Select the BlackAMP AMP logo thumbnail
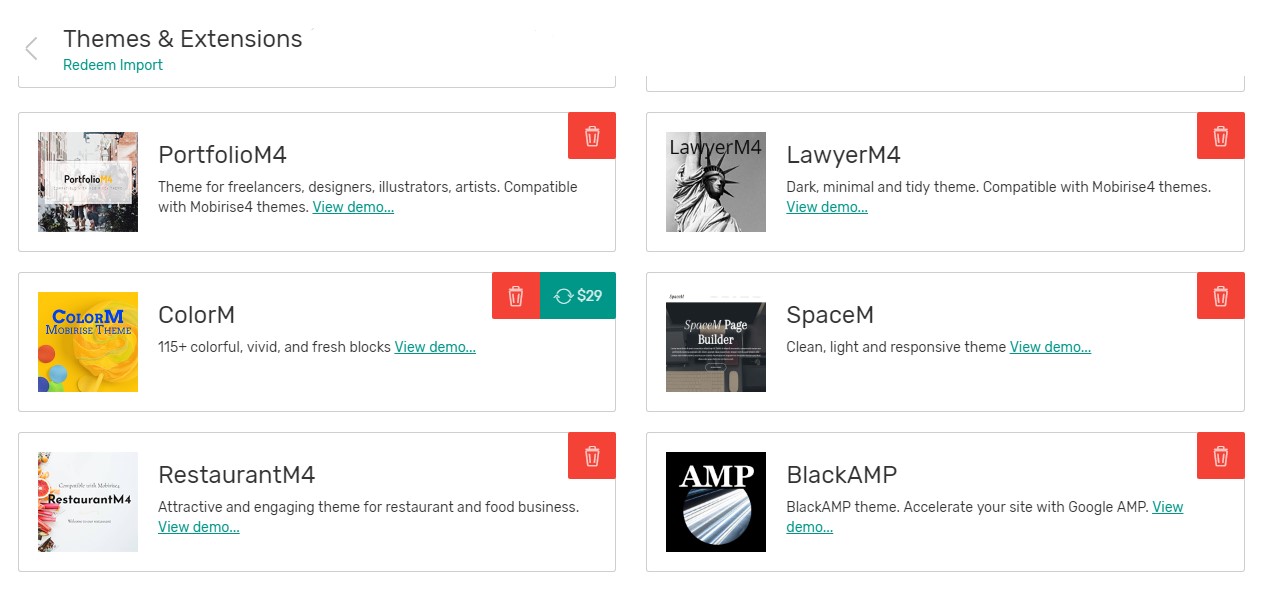The height and width of the screenshot is (590, 1265). 715,501
